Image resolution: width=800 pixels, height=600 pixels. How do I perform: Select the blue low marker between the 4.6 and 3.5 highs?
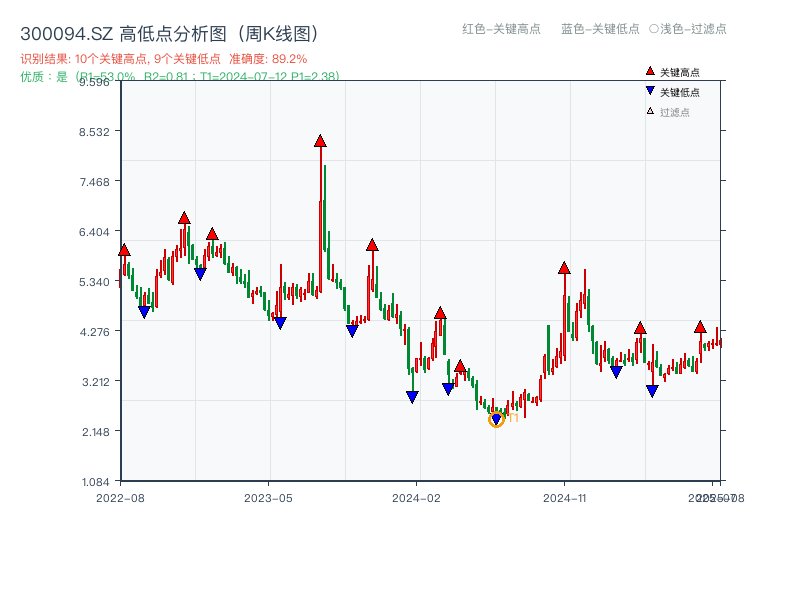click(448, 389)
